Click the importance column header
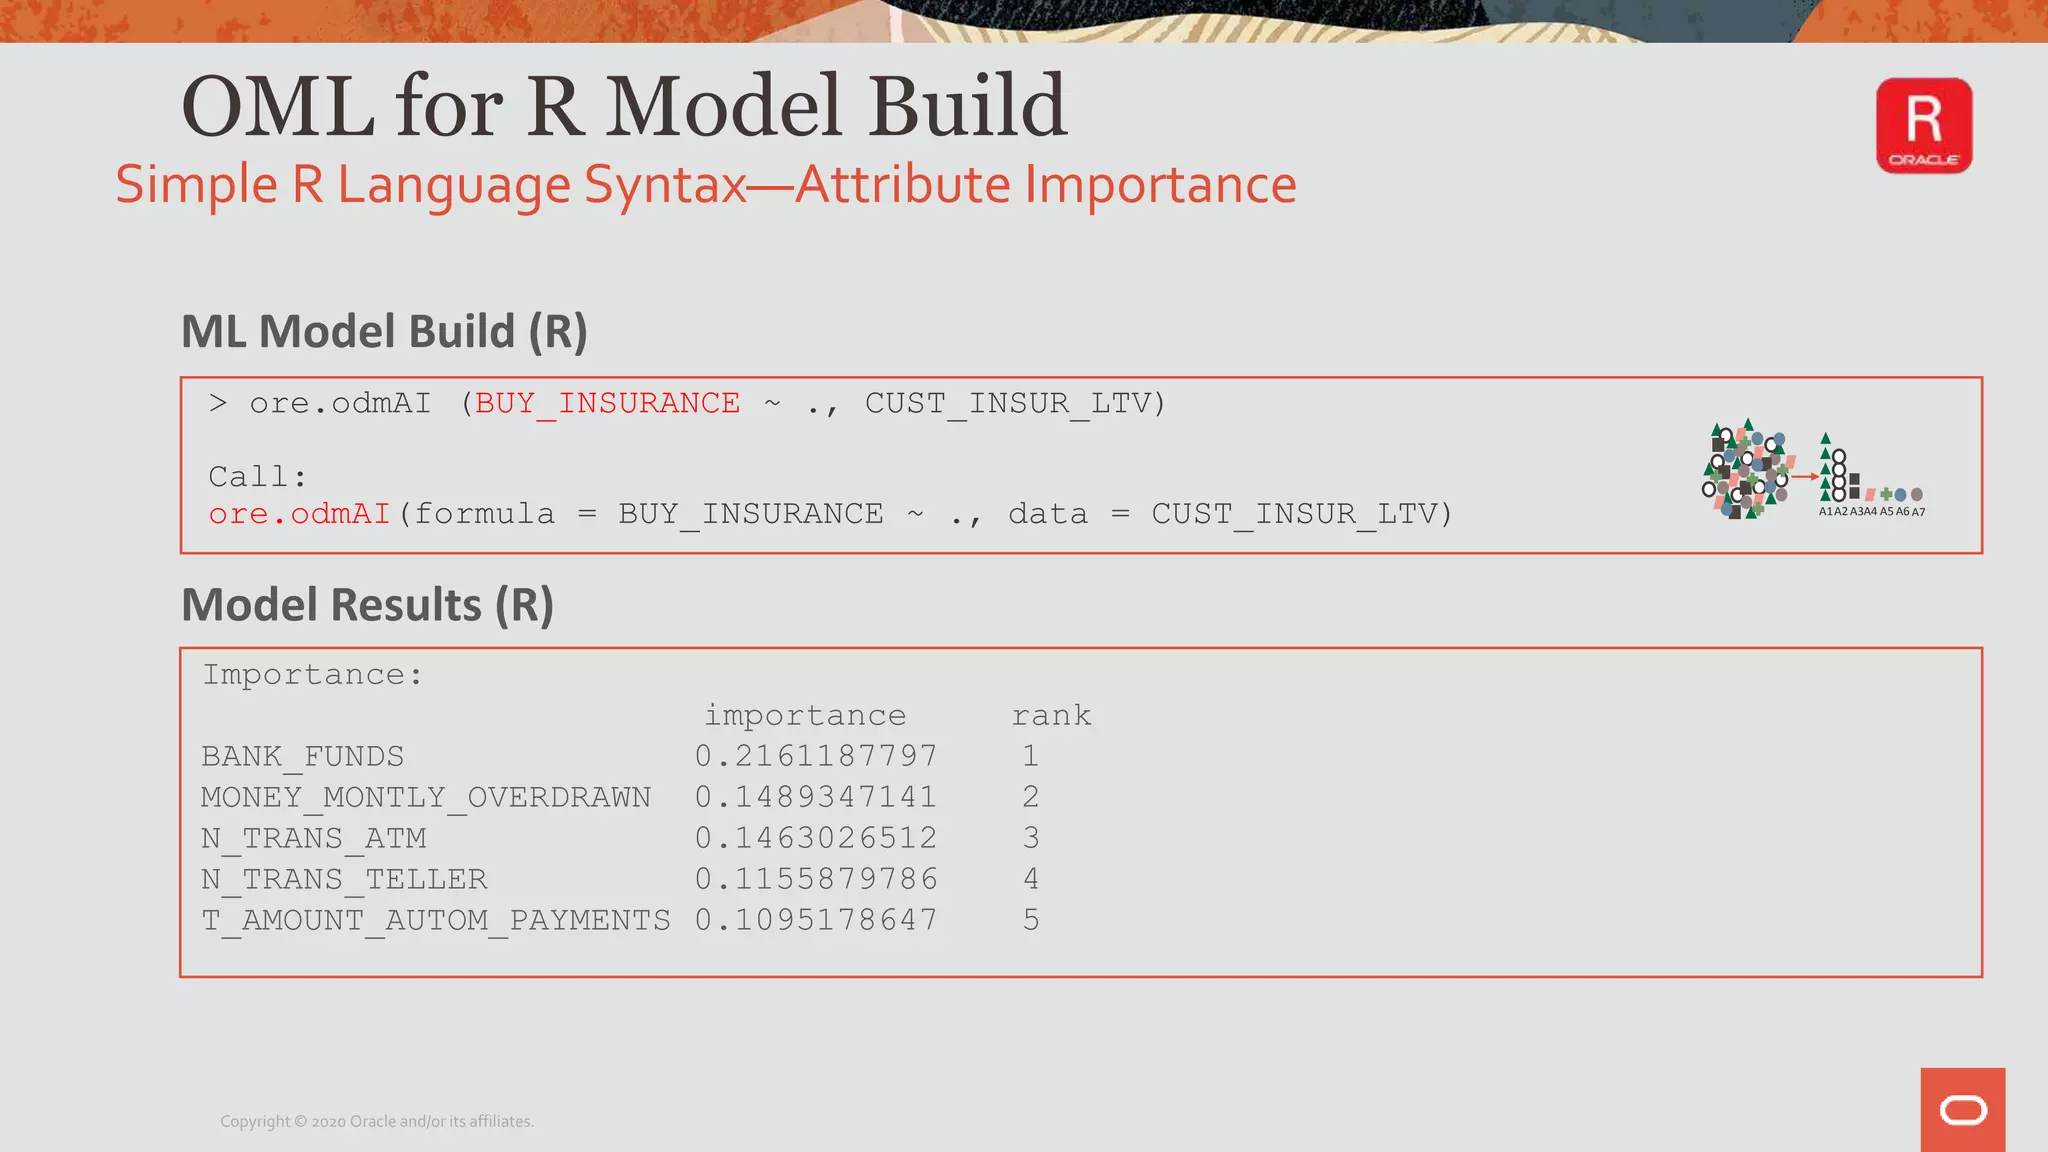 tap(805, 715)
